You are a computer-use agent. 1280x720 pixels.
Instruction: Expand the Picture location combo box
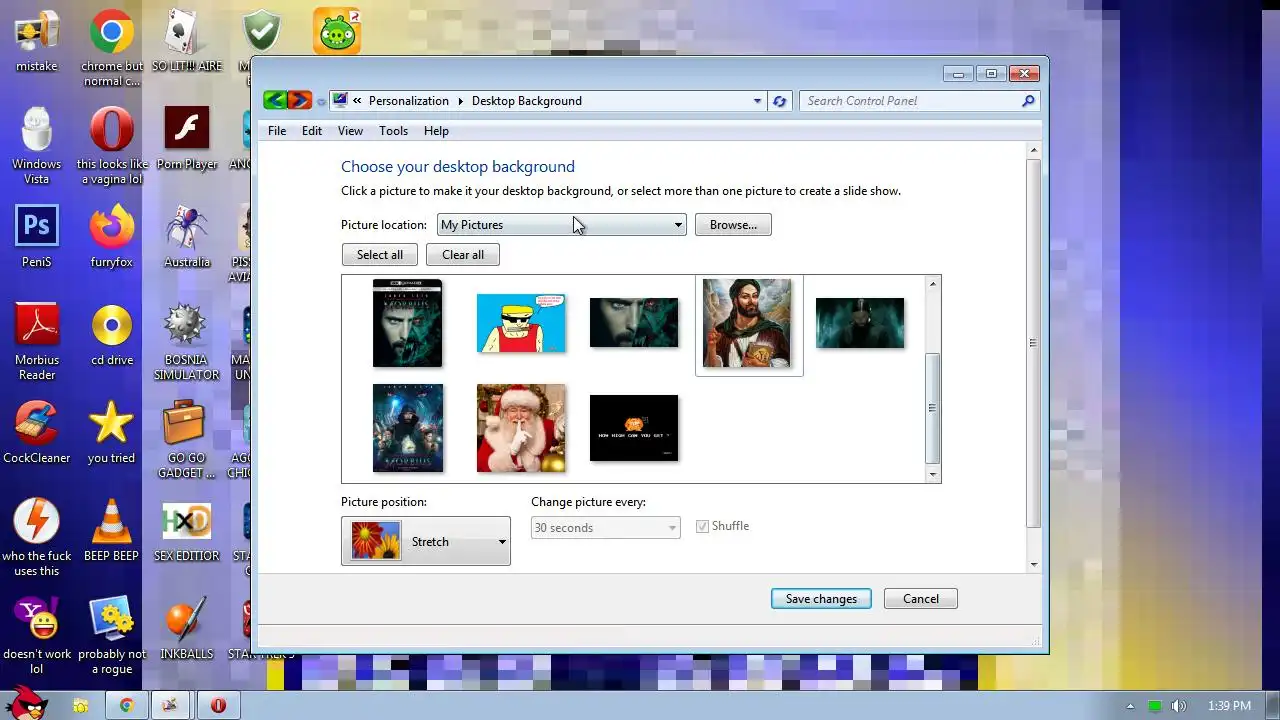(561, 225)
